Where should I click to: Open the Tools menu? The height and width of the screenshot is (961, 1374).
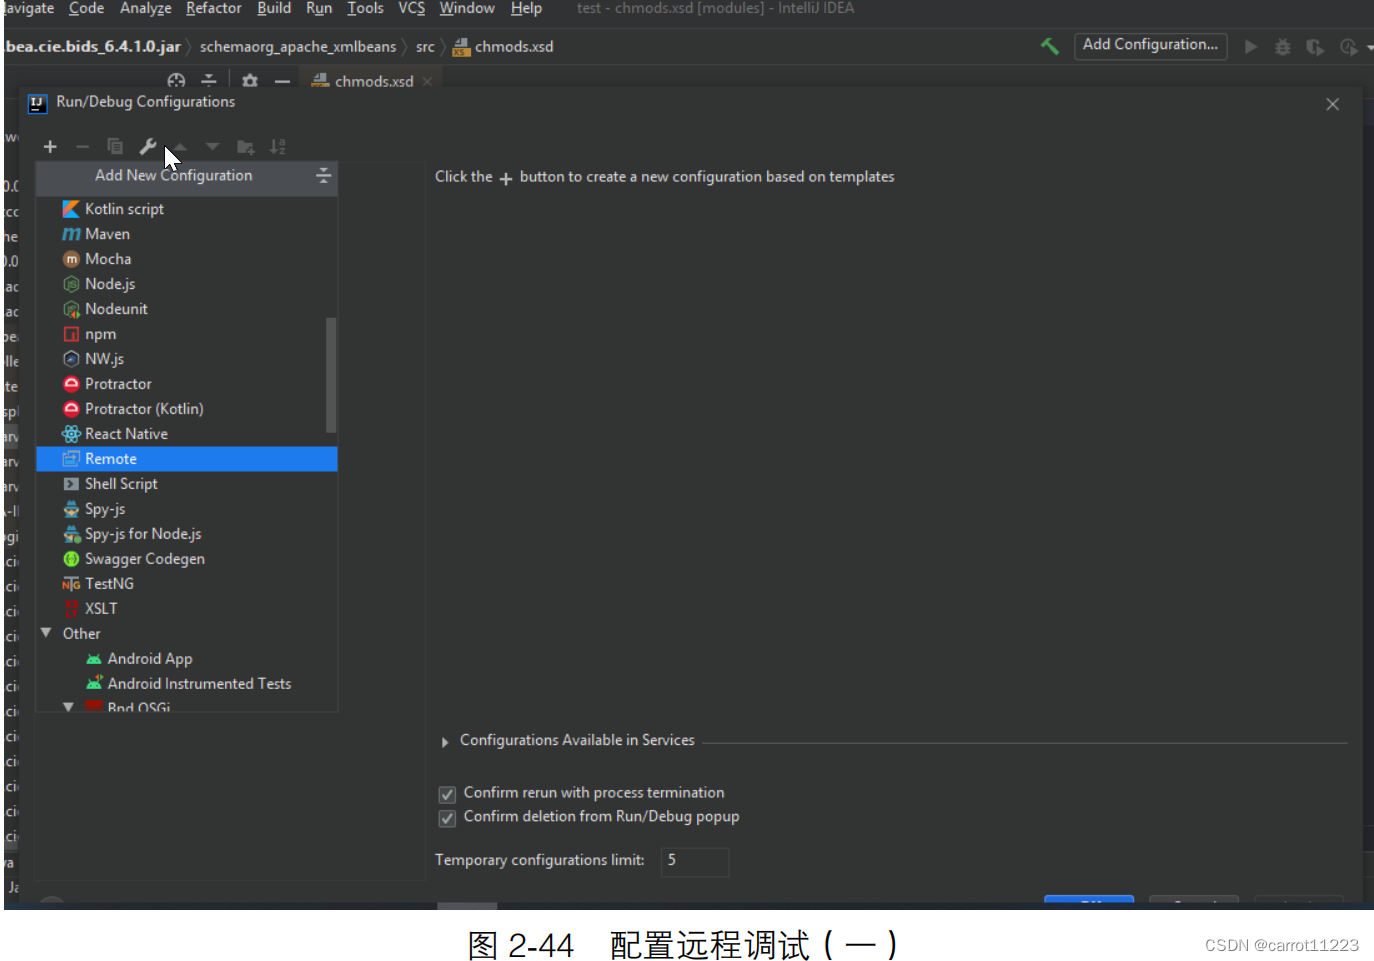[365, 8]
